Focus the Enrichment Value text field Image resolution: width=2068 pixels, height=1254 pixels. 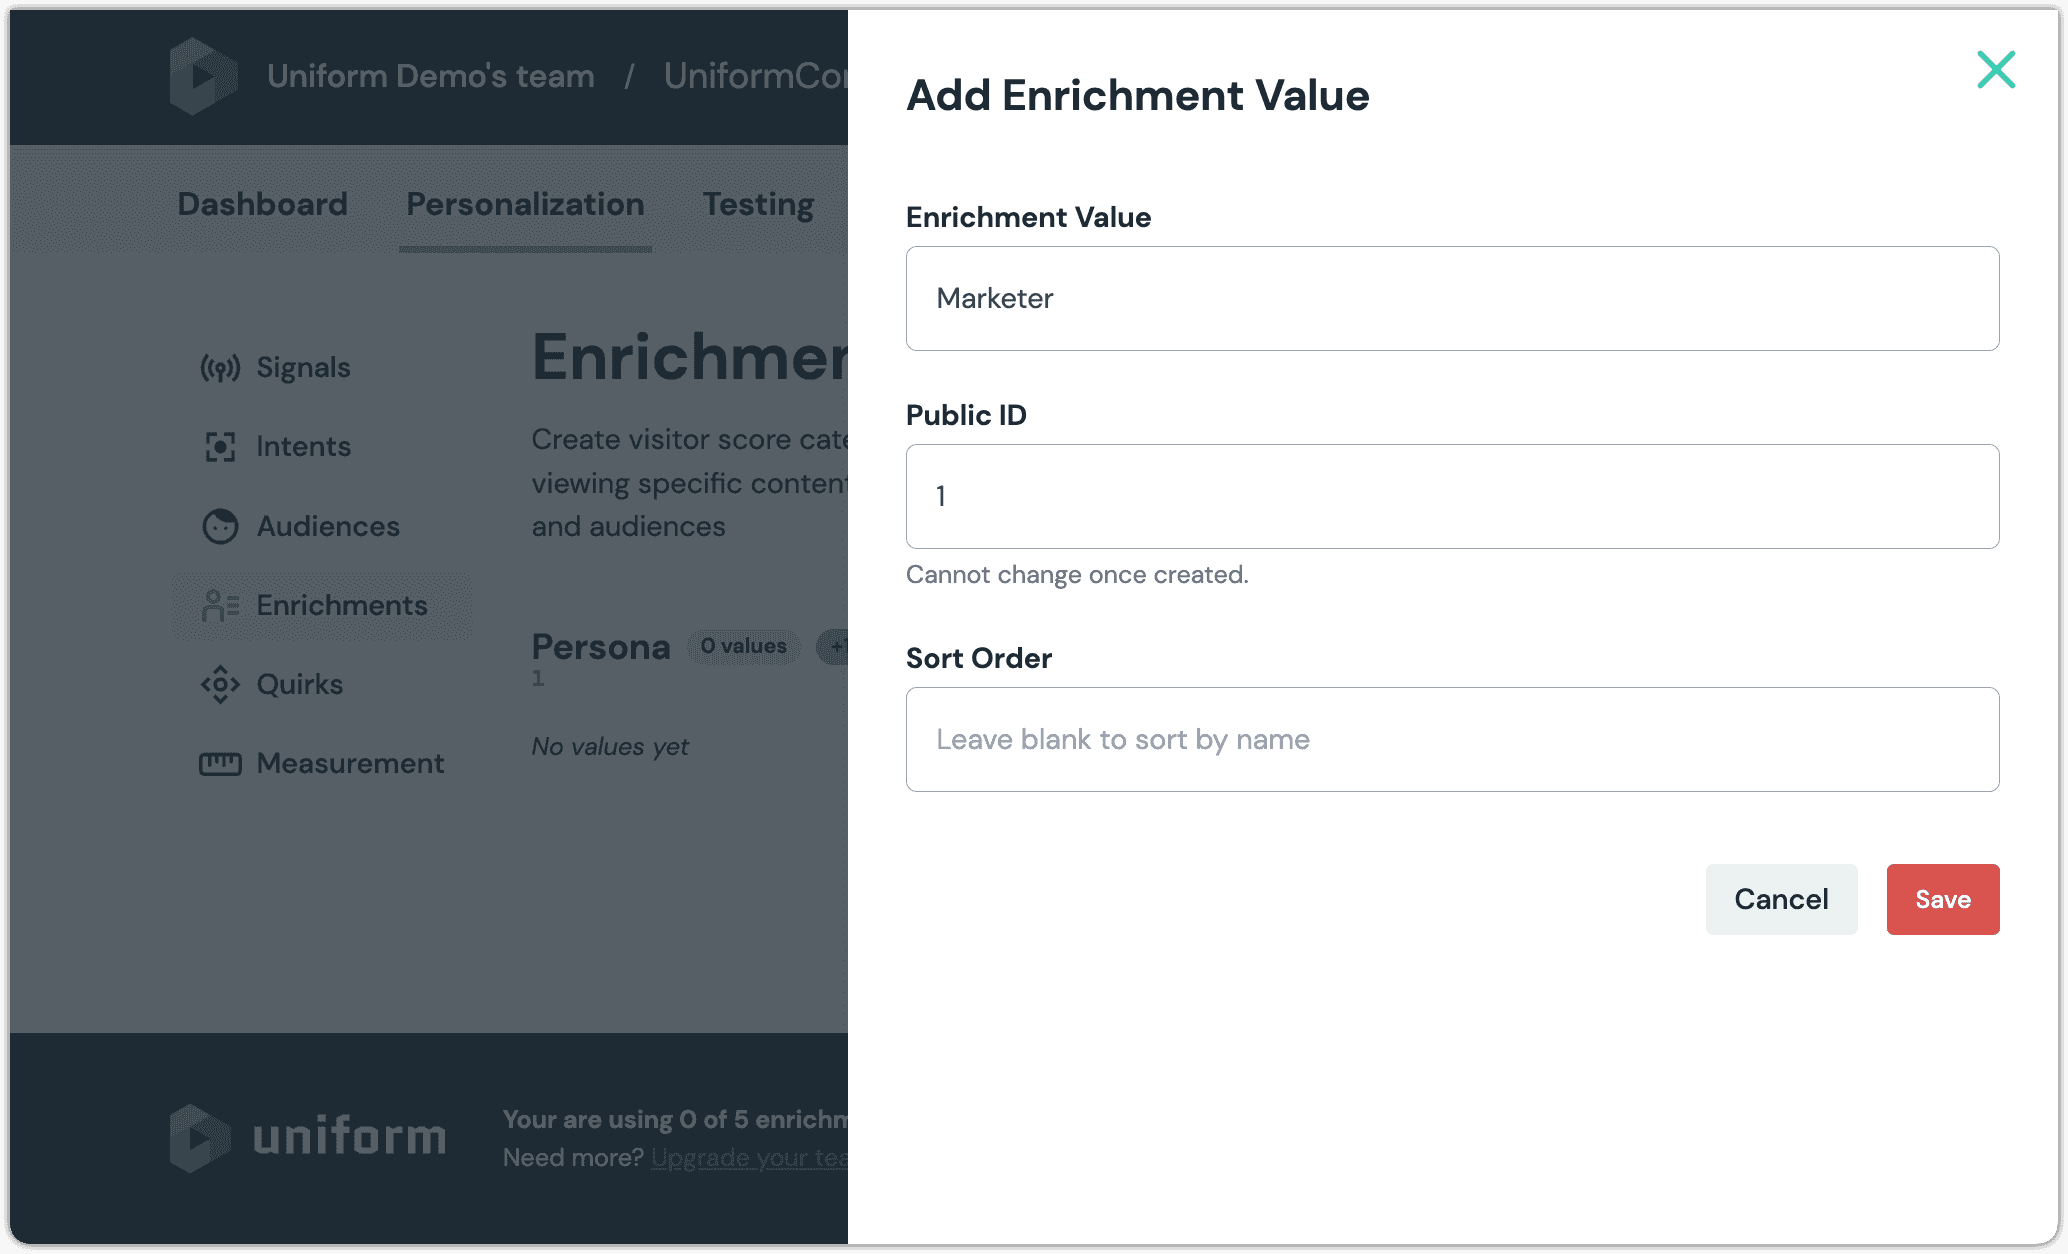(x=1451, y=298)
